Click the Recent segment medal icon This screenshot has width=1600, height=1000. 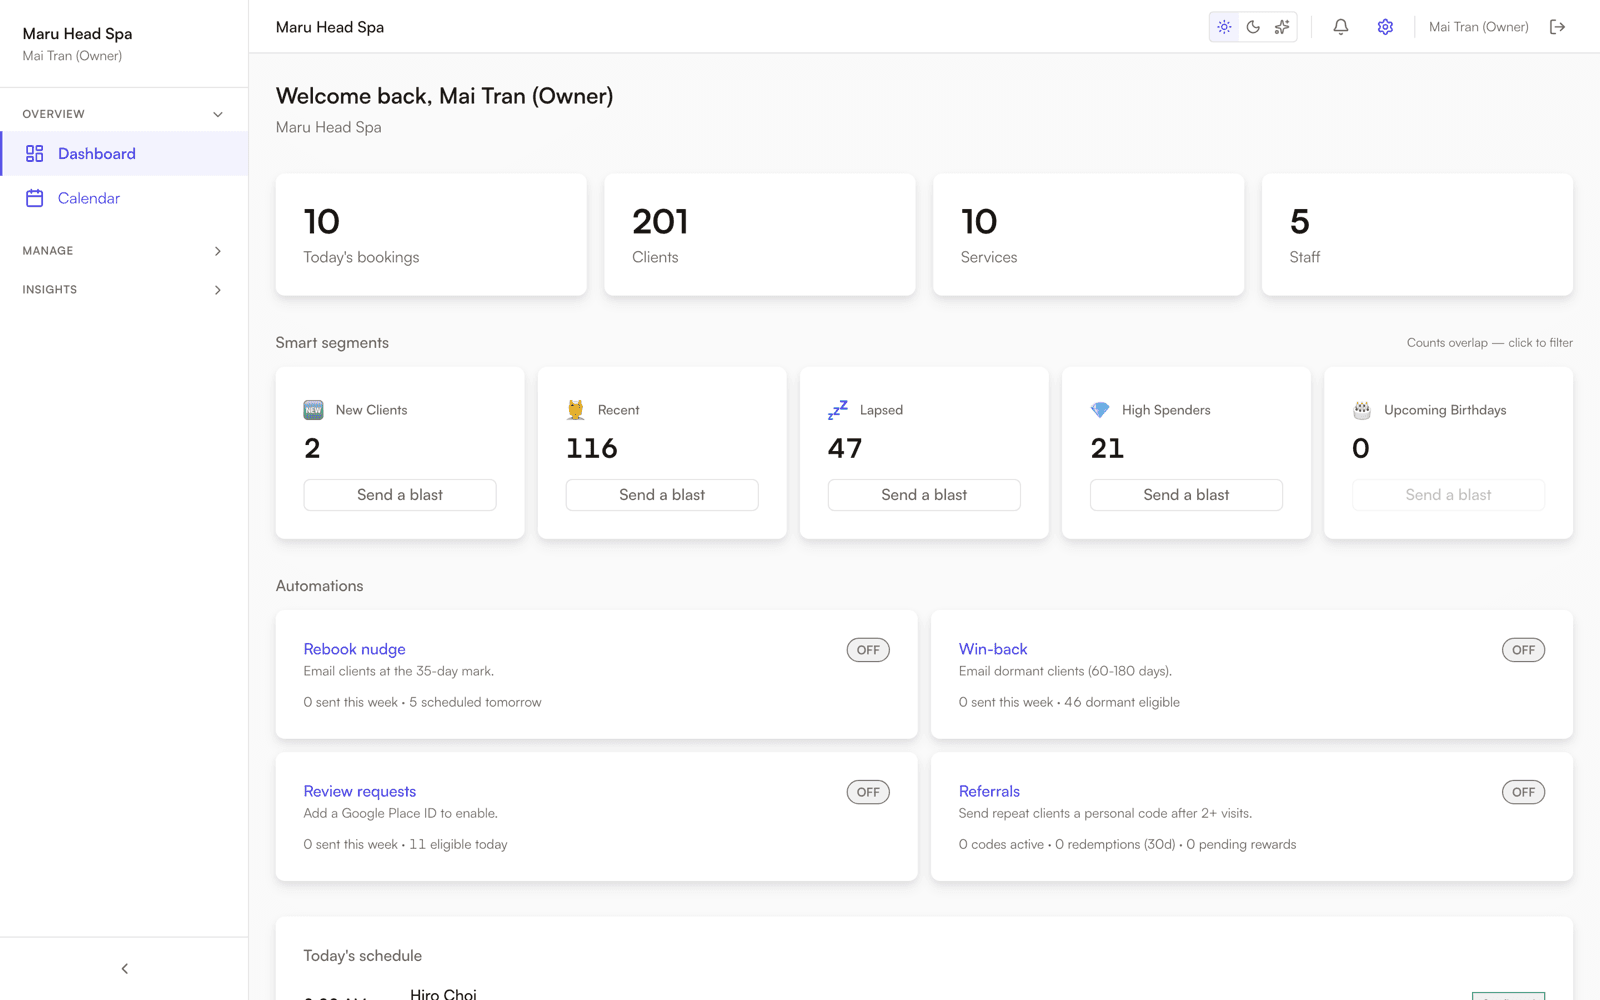click(x=576, y=410)
